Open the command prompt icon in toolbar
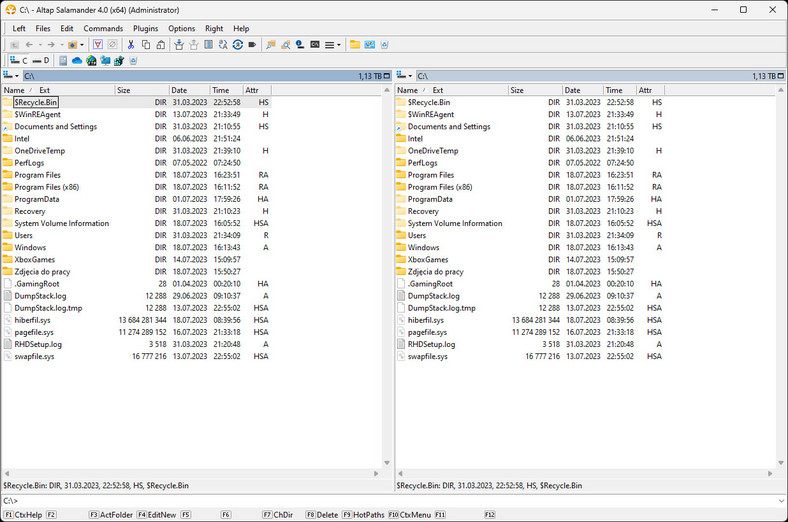The height and width of the screenshot is (522, 788). (314, 45)
